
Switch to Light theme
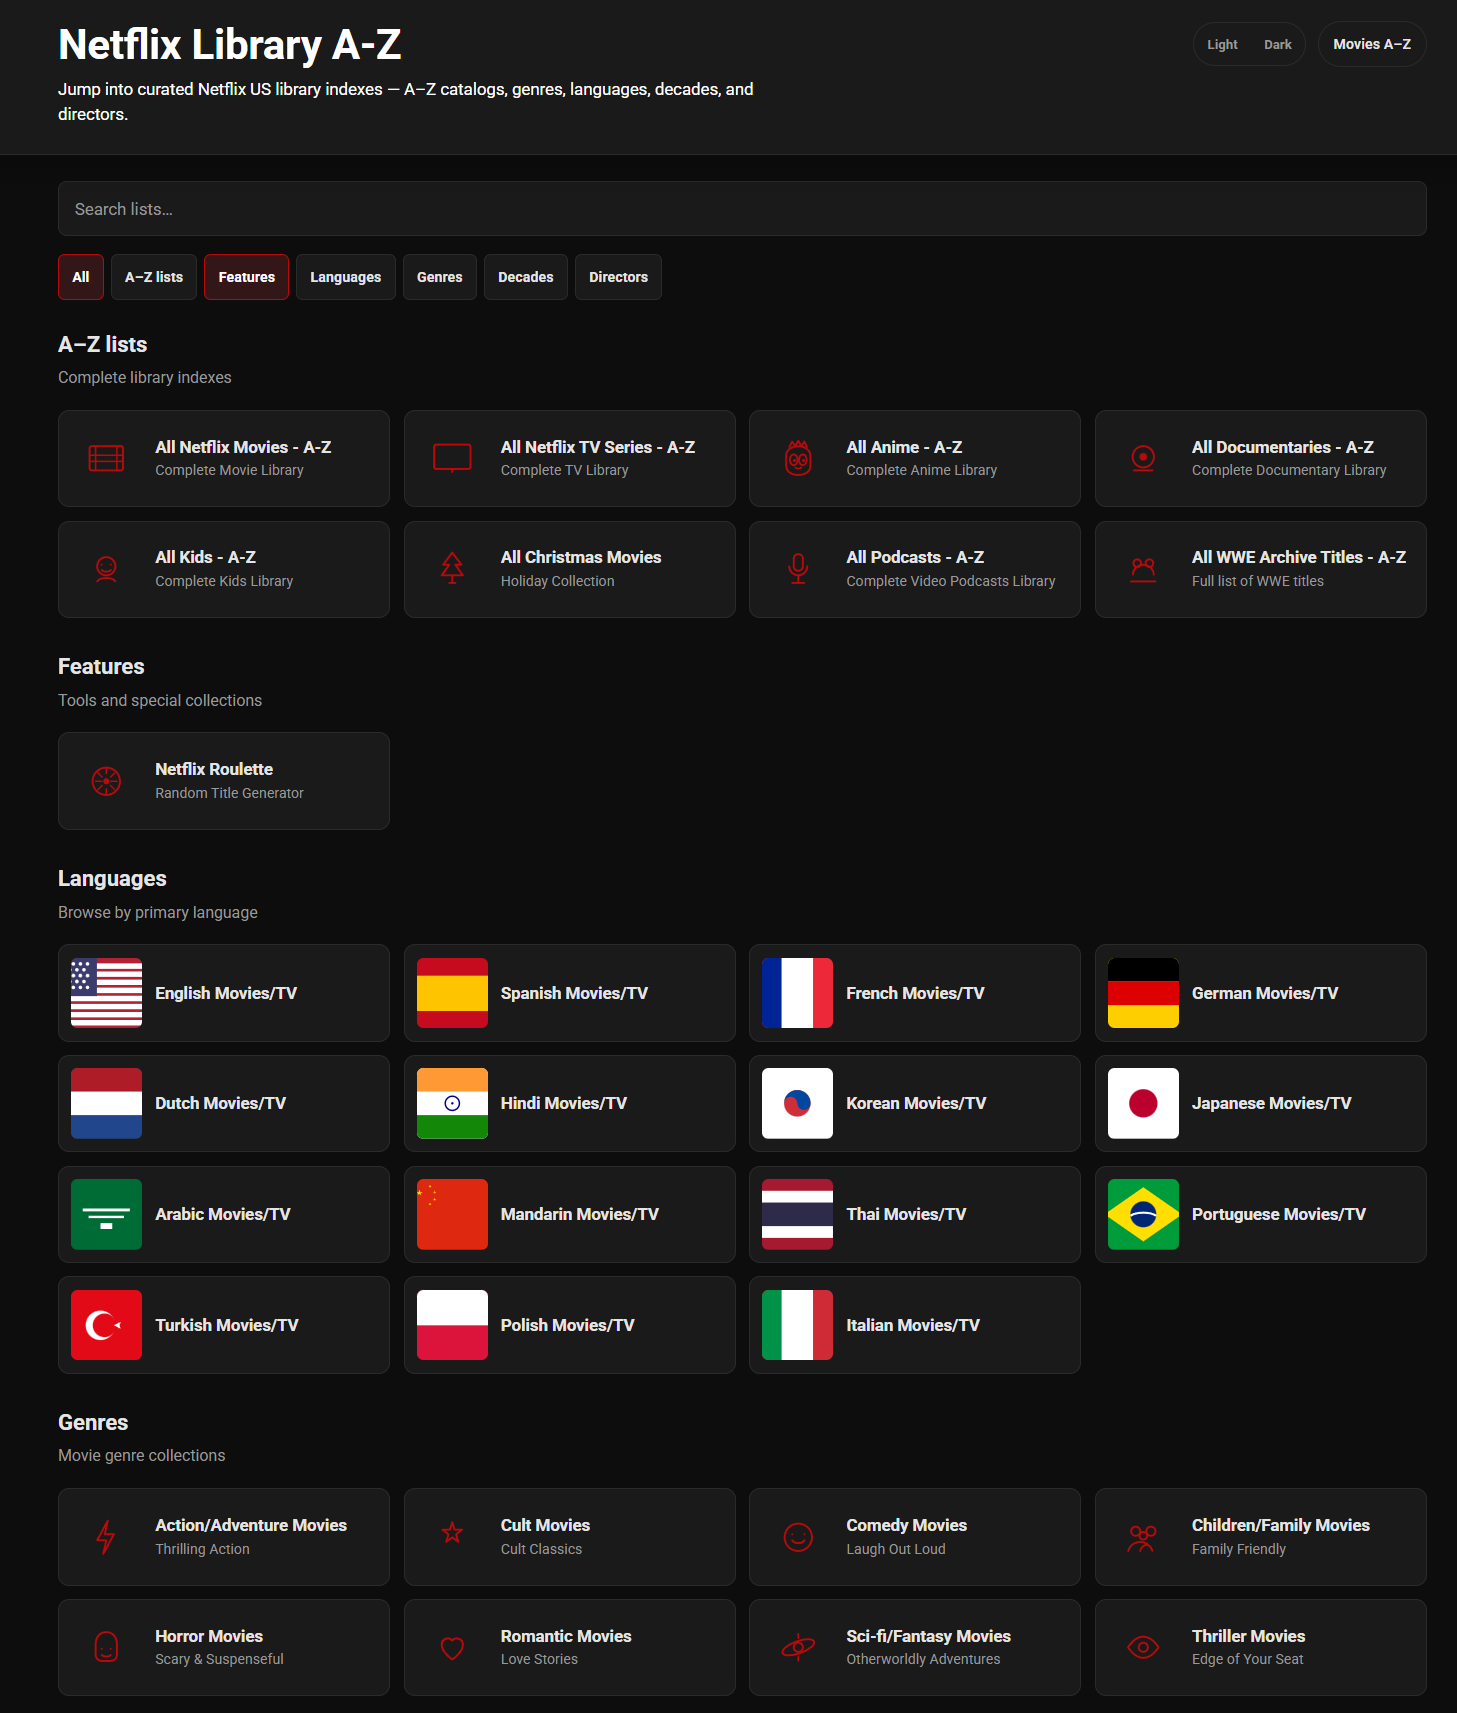tap(1222, 44)
